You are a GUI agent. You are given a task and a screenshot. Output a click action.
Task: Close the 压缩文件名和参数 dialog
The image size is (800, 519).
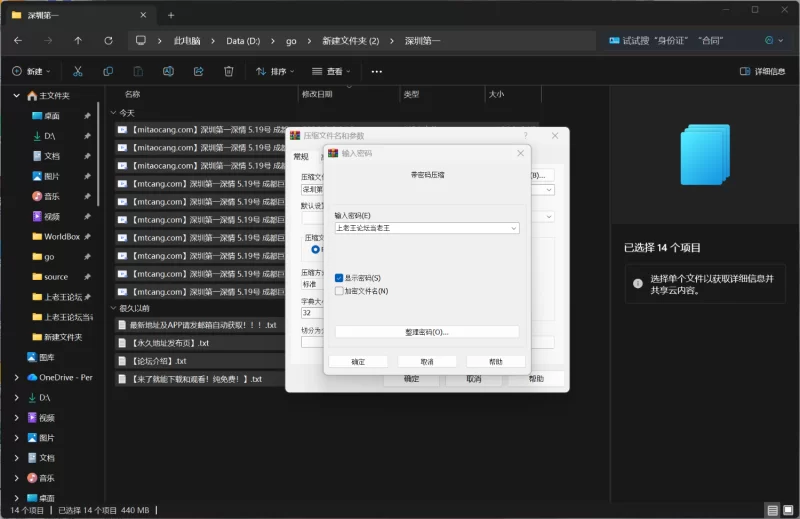(555, 135)
